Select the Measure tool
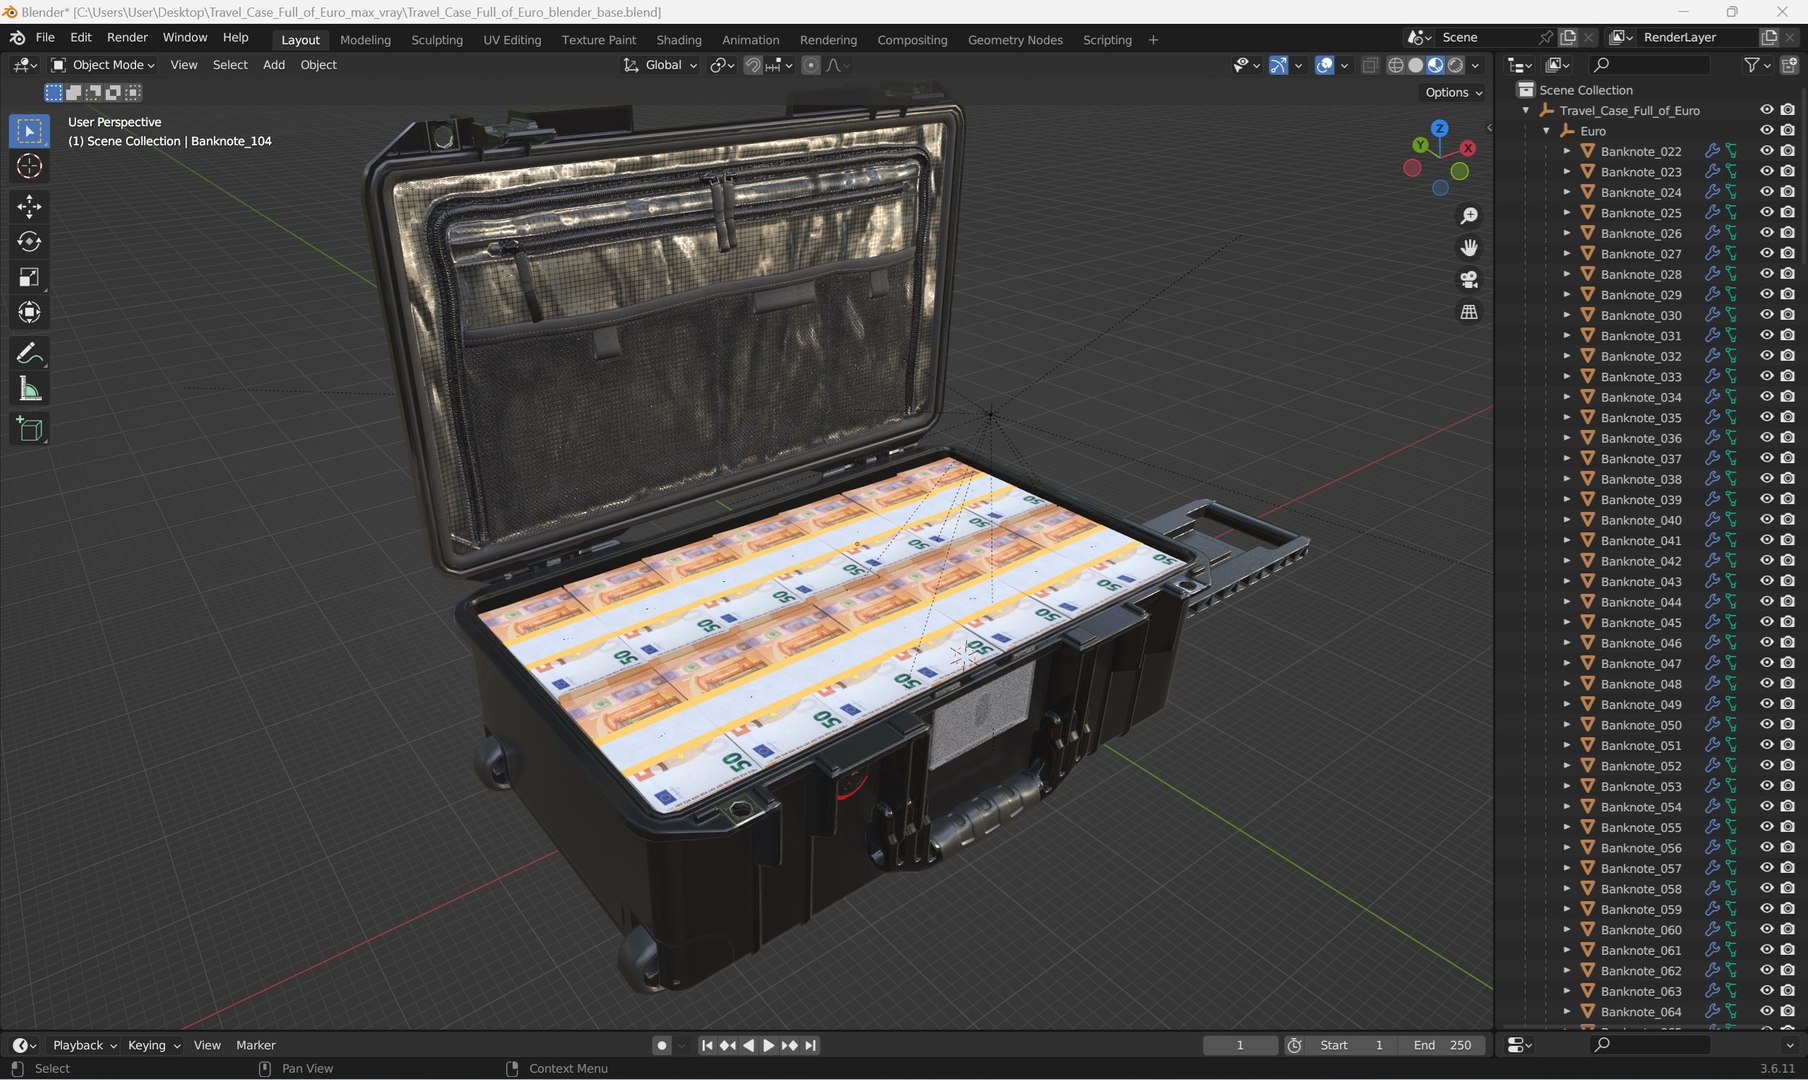 (29, 389)
